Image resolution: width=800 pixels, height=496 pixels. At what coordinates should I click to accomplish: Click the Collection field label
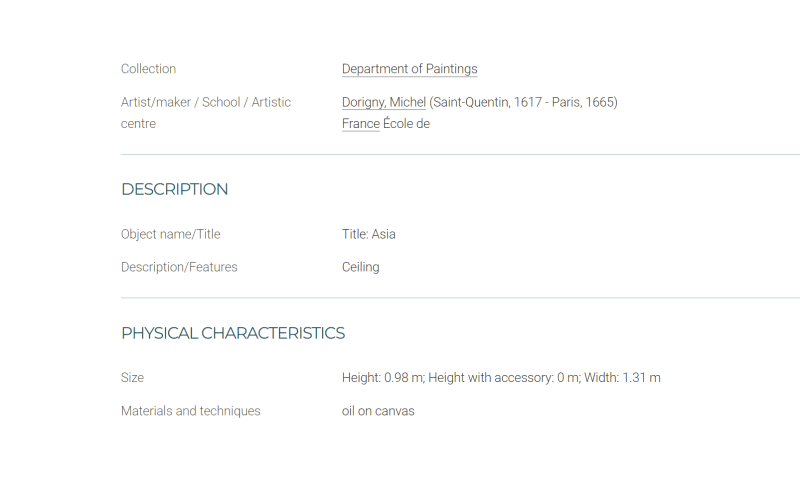148,69
